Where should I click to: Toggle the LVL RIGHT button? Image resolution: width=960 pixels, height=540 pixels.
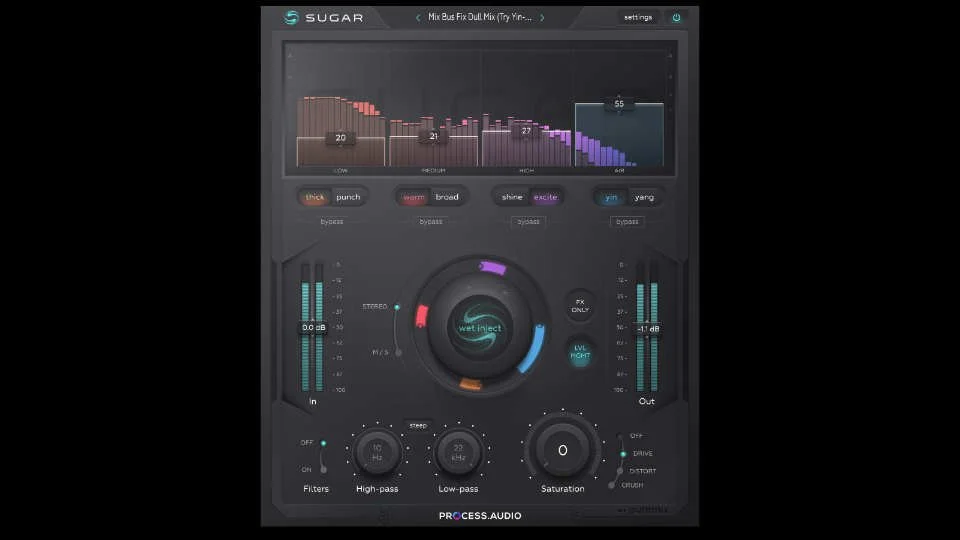coord(580,352)
